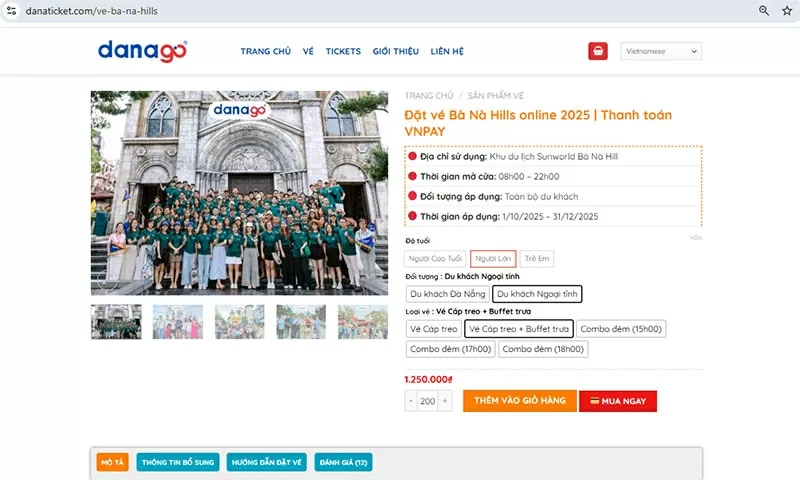
Task: Decrease ticket quantity with minus button
Action: pyautogui.click(x=411, y=401)
